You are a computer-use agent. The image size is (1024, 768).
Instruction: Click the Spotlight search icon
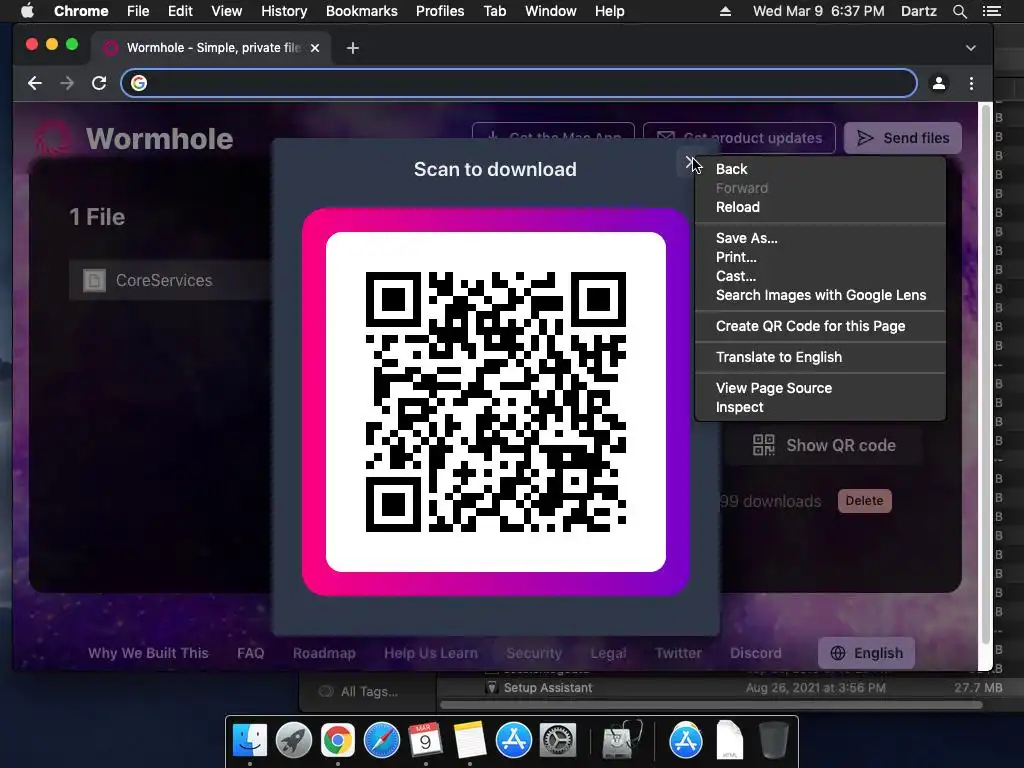tap(959, 11)
